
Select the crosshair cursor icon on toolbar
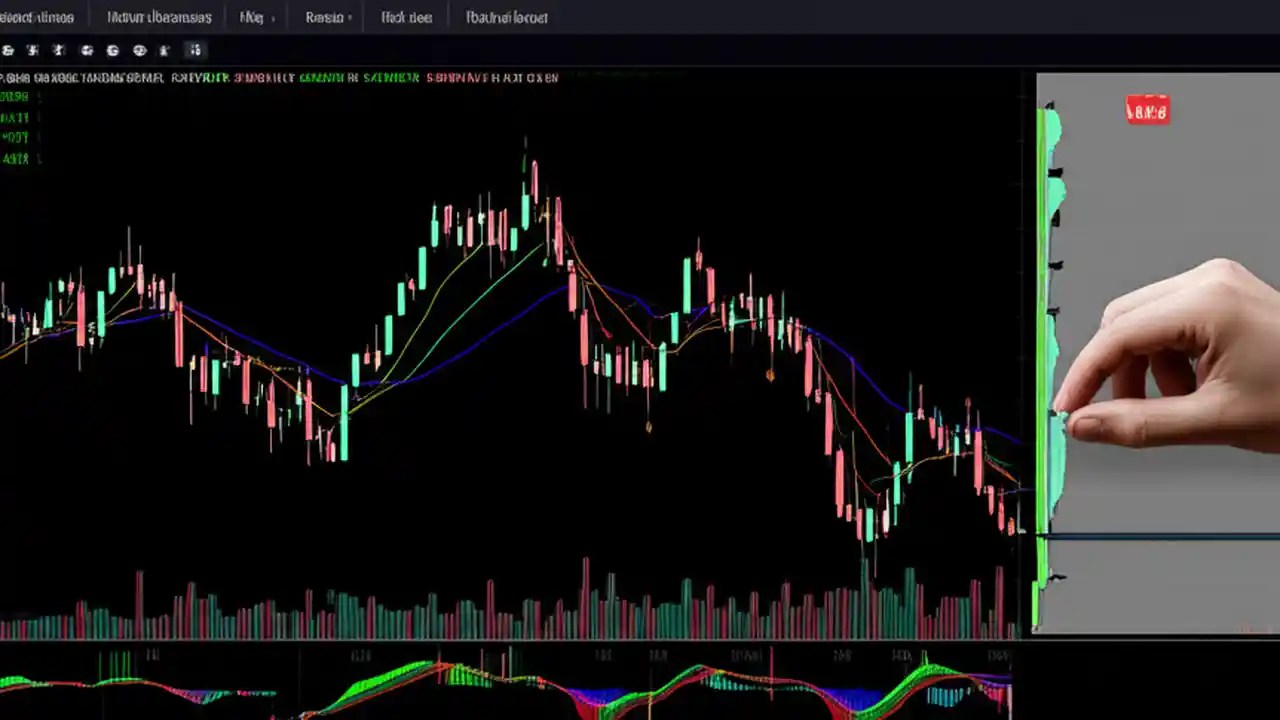[33, 50]
